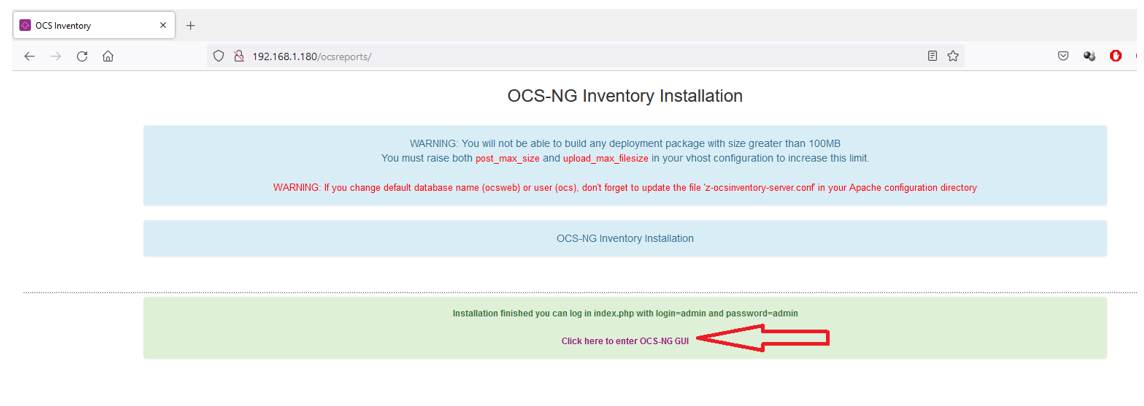The width and height of the screenshot is (1144, 406).
Task: Click the OCS-NG Inventory Installation page heading
Action: click(625, 96)
